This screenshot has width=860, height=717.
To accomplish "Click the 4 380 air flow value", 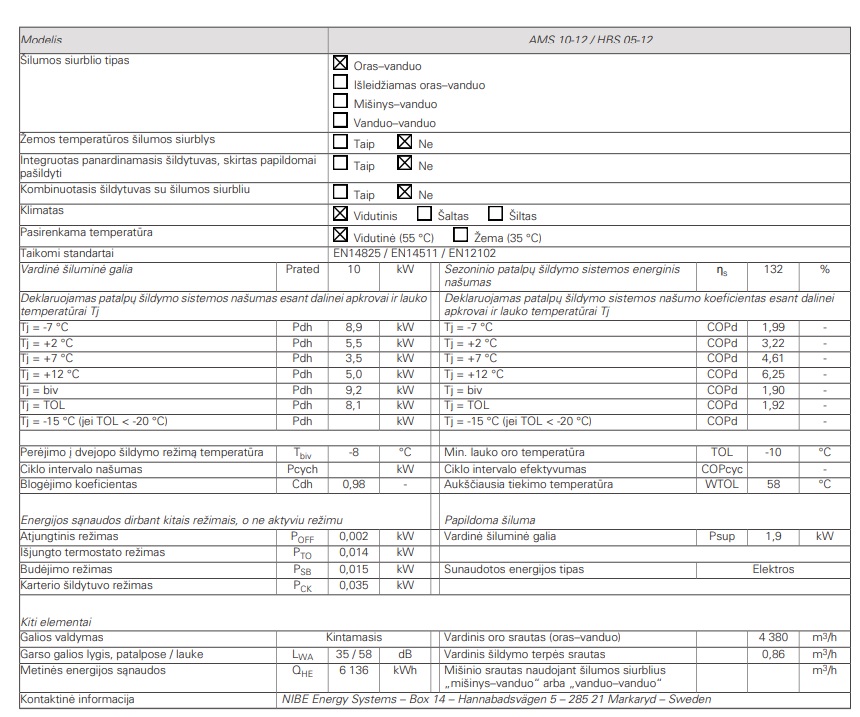I will click(x=773, y=637).
